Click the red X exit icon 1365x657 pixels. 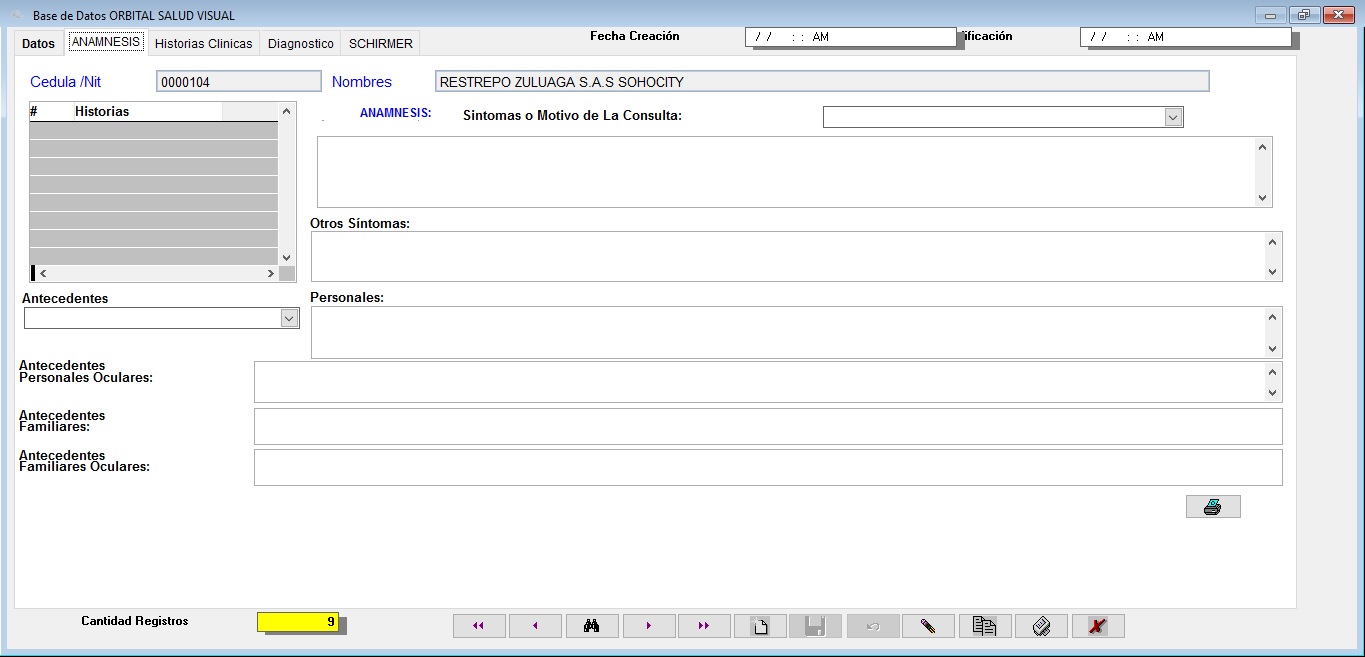tap(1098, 626)
